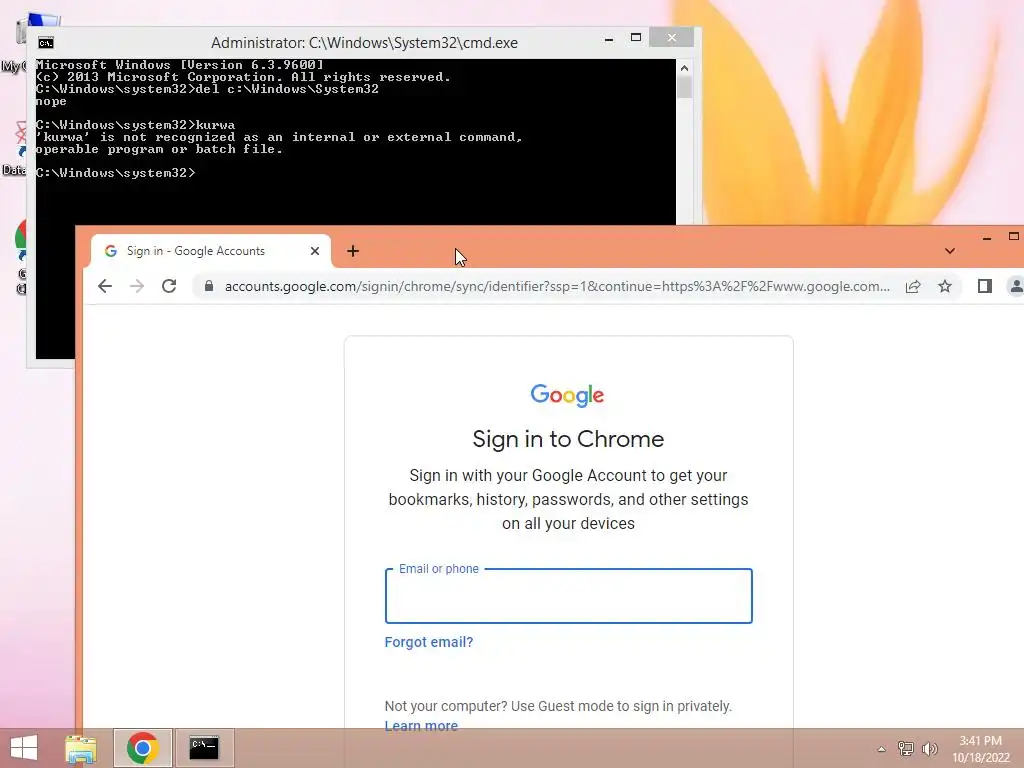Open the cmd.exe window system menu icon
The image size is (1024, 768).
46,43
